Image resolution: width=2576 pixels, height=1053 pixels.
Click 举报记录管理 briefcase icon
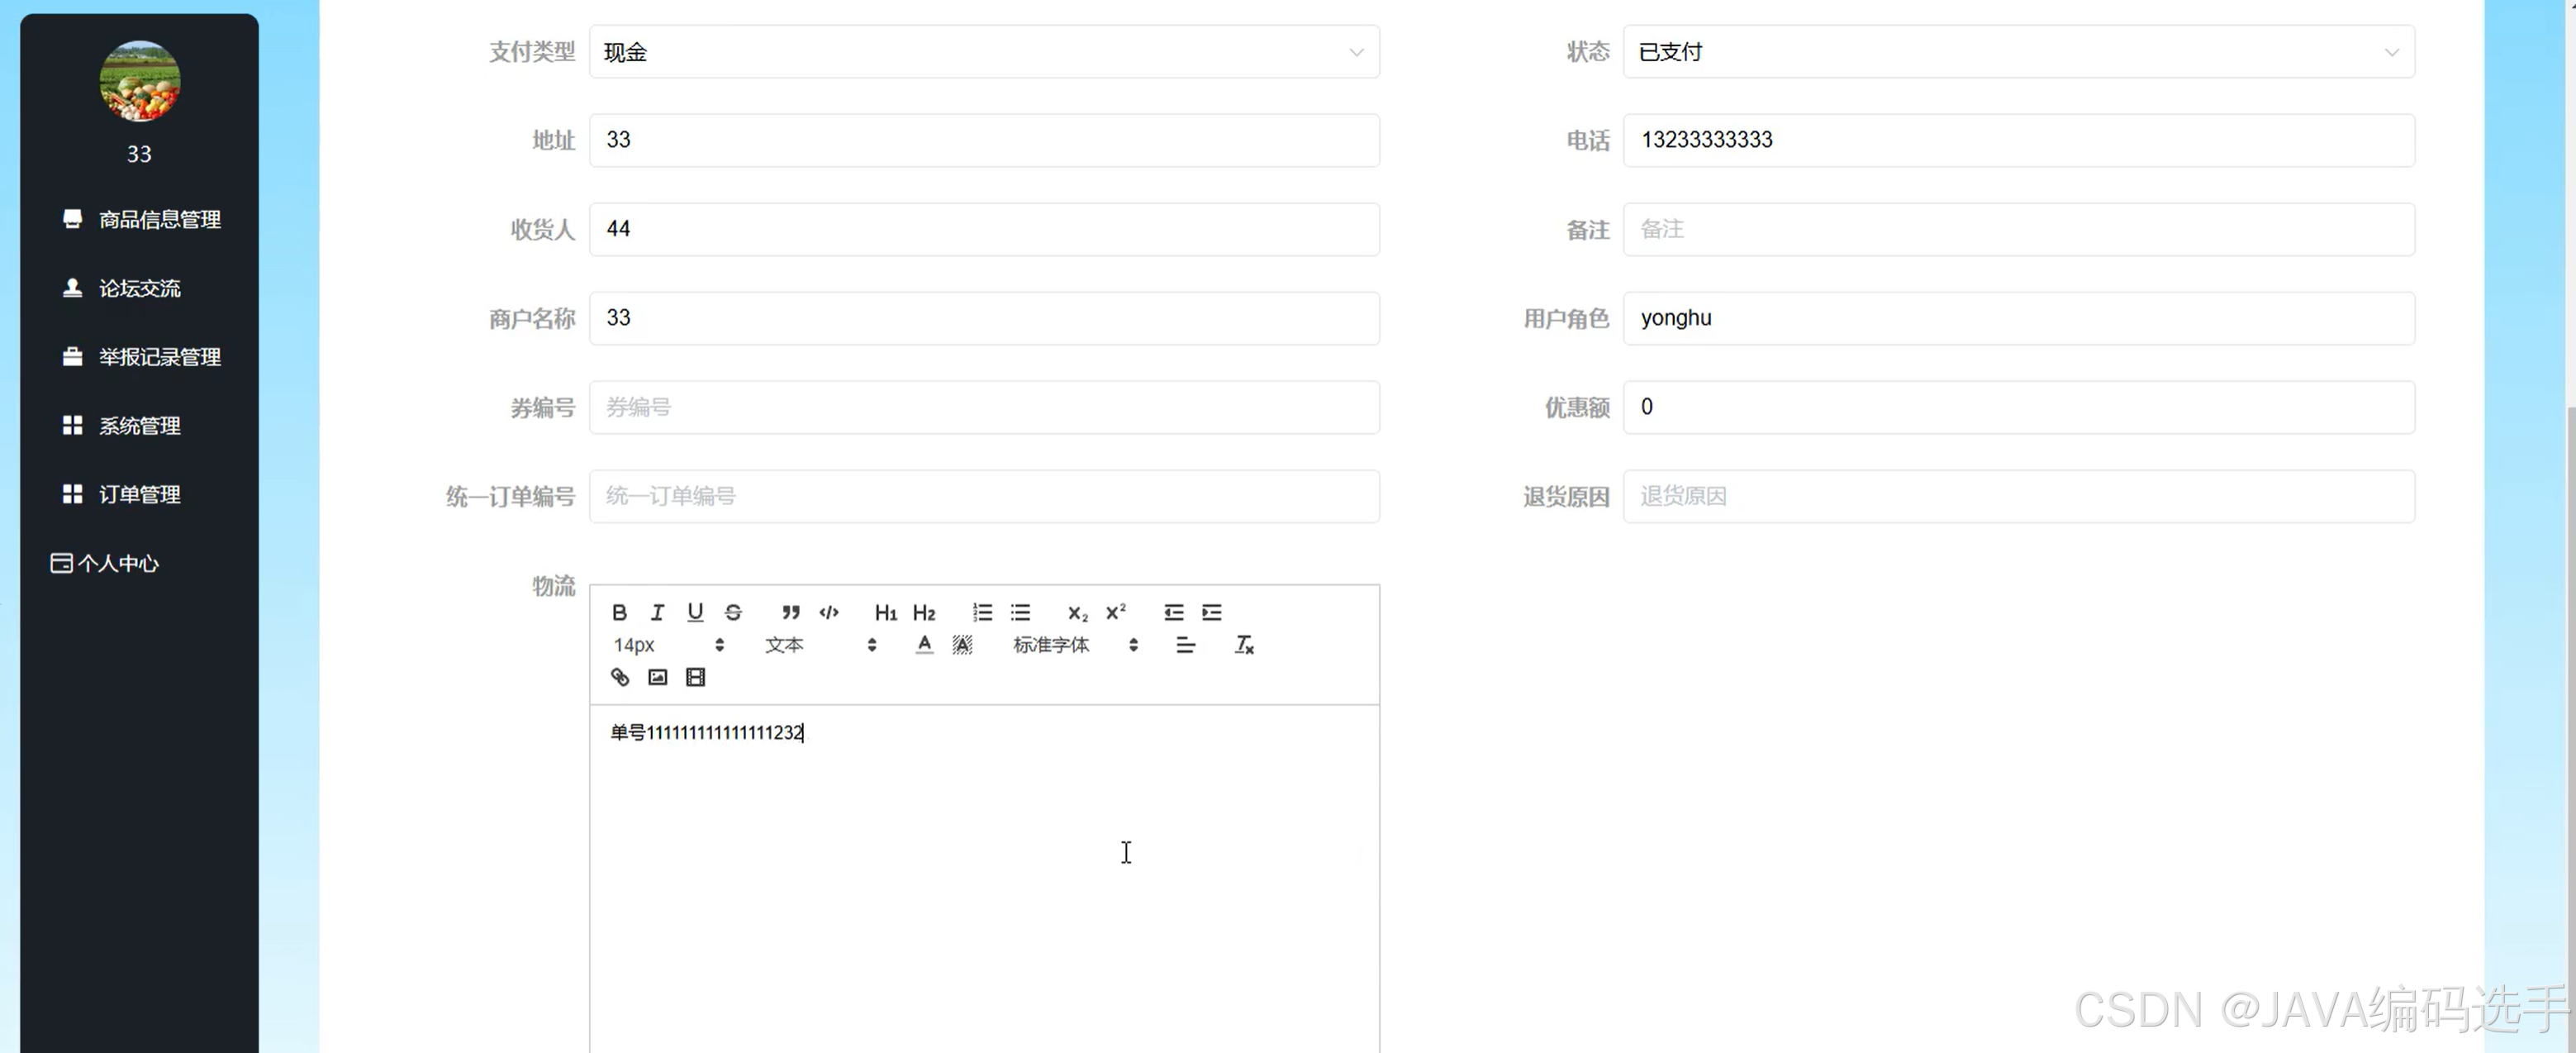[72, 356]
